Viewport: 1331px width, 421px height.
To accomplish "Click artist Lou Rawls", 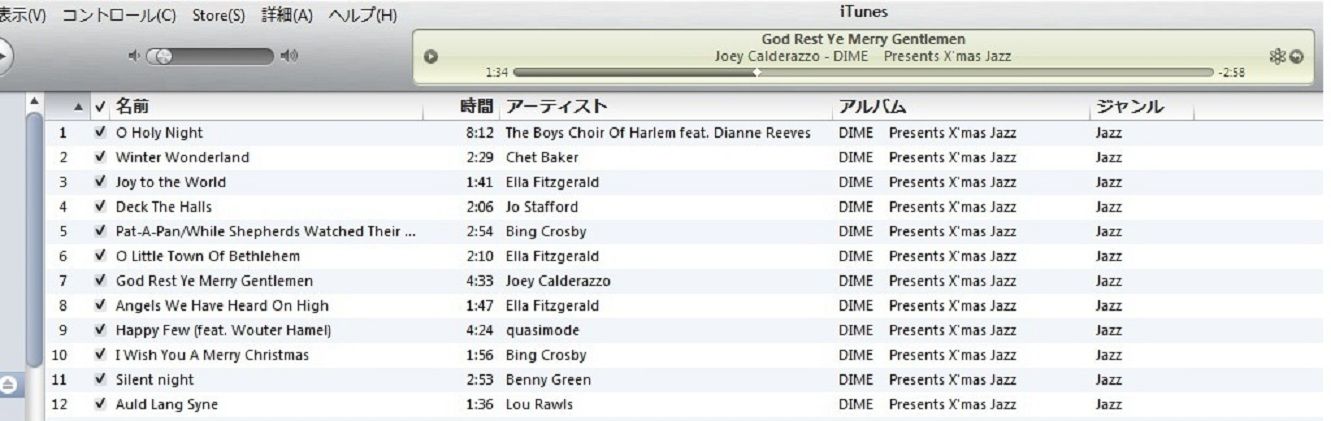I will [x=539, y=405].
